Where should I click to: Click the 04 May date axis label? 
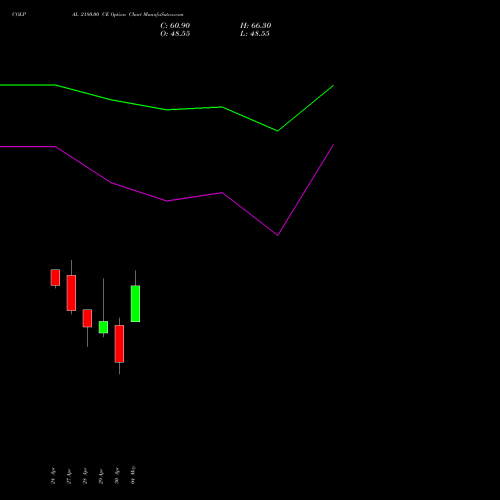[133, 475]
